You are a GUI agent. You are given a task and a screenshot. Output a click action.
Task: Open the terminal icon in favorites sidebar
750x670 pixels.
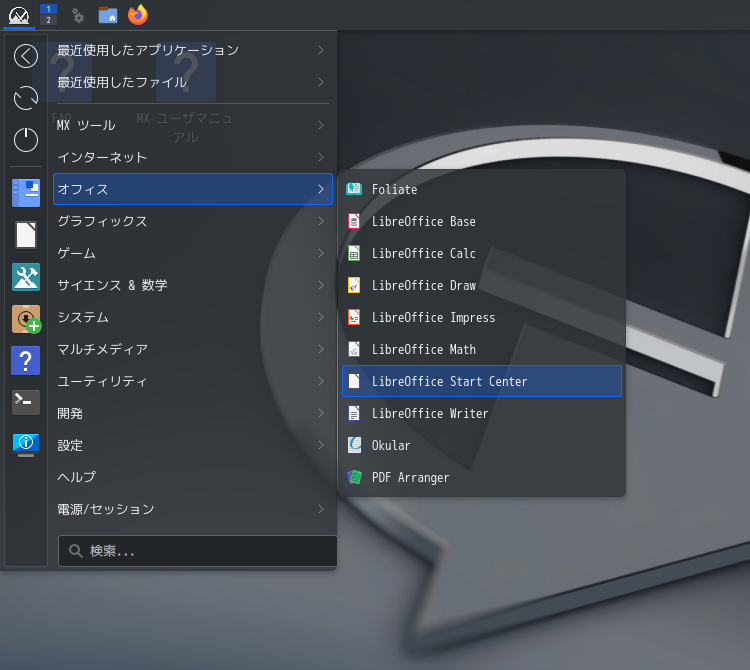[x=26, y=402]
